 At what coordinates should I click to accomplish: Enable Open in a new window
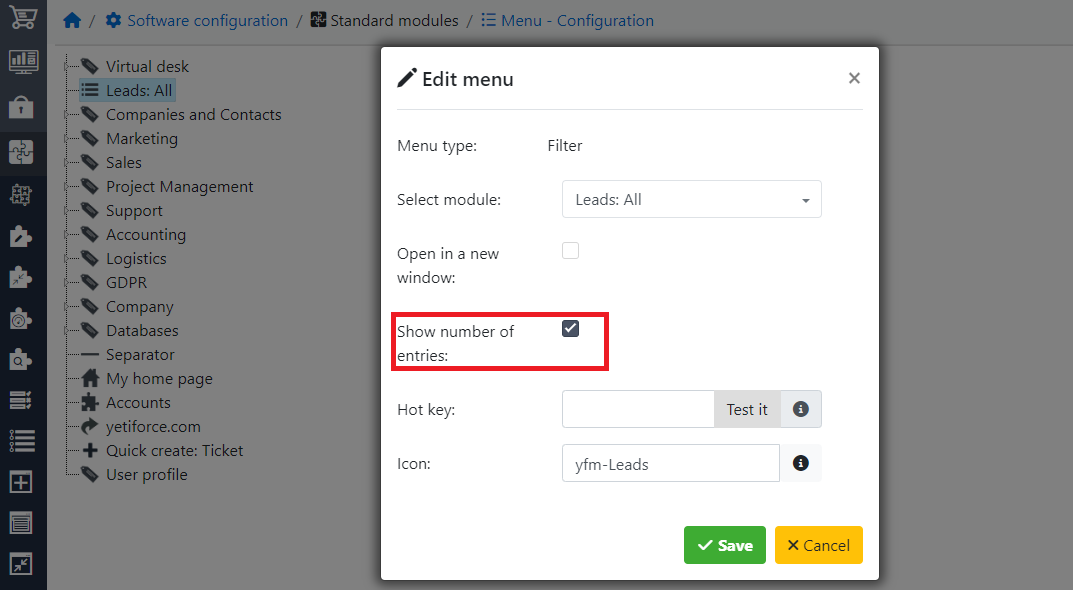[x=570, y=250]
